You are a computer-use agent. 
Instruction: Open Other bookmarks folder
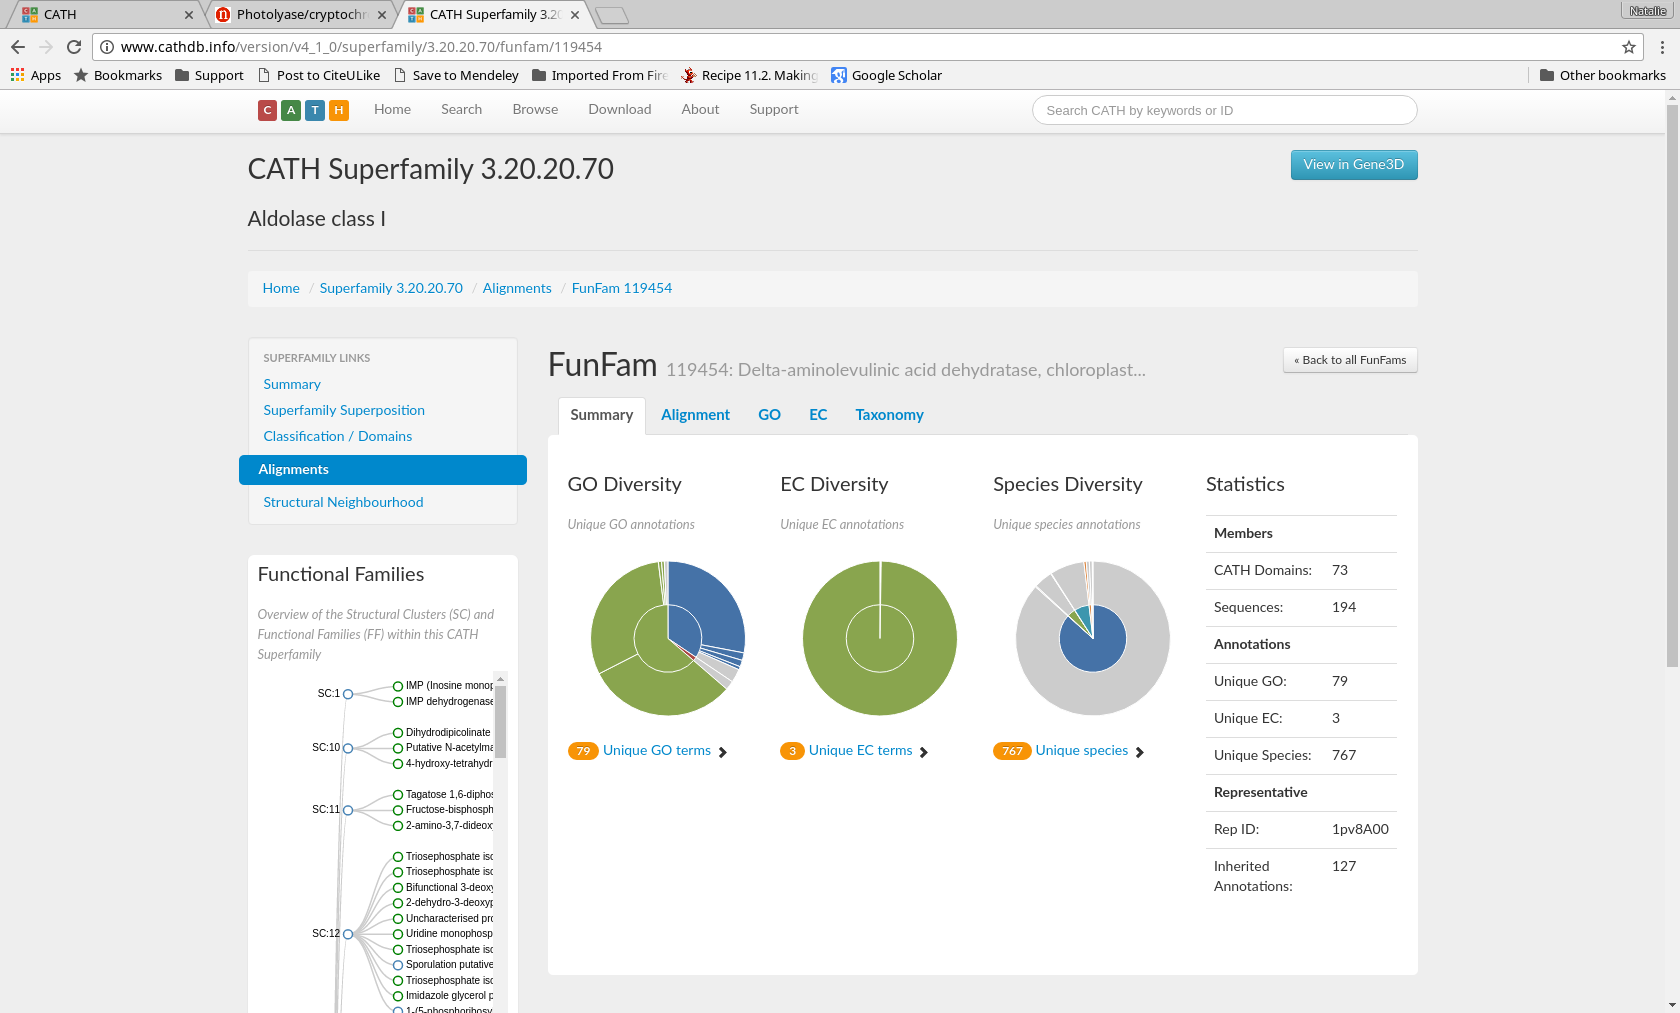[x=1603, y=75]
